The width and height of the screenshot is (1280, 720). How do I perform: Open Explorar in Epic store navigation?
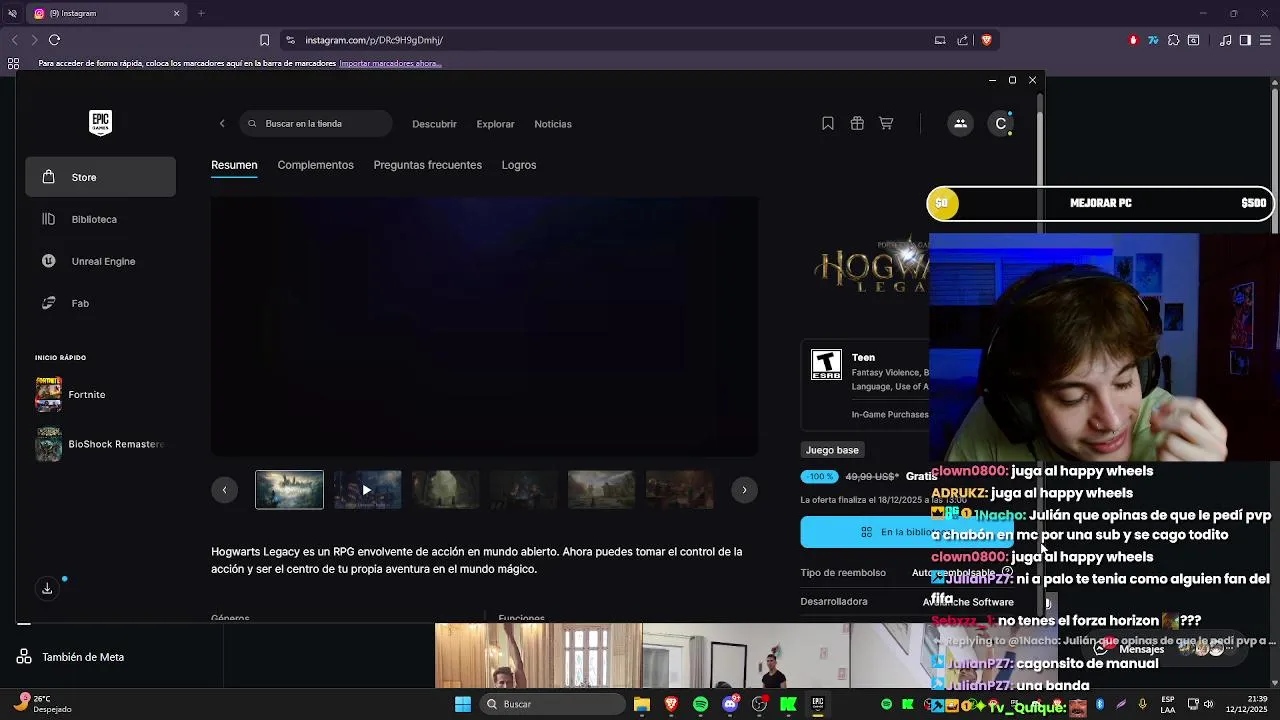(x=495, y=124)
